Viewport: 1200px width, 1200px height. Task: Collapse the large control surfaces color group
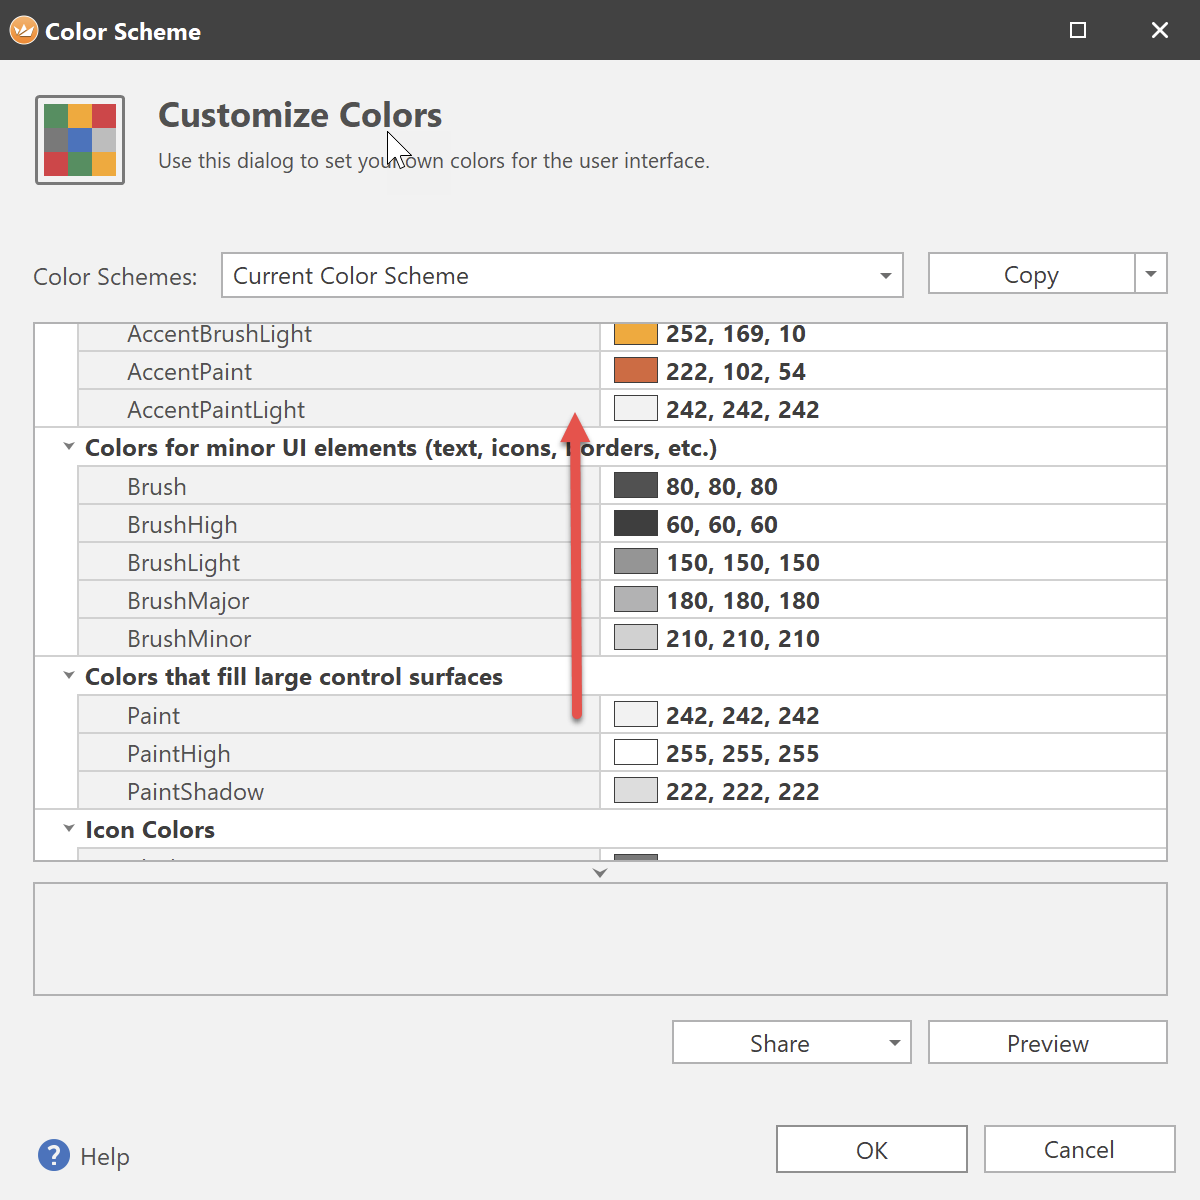coord(69,676)
